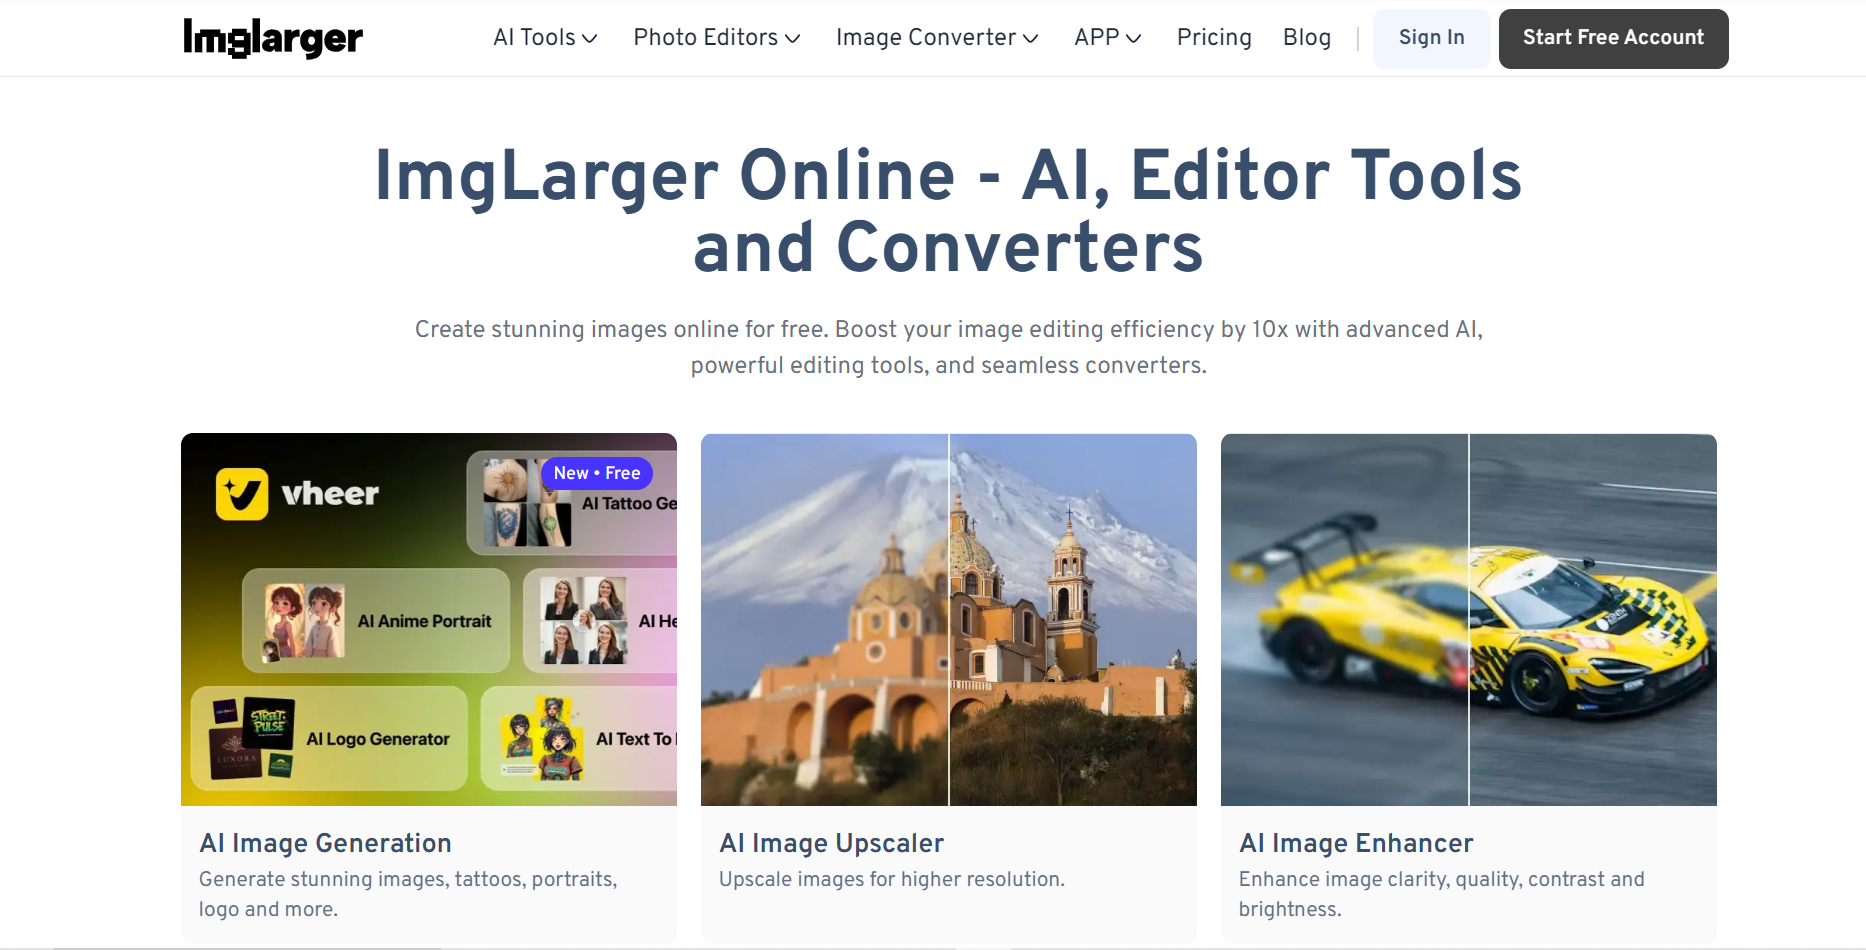This screenshot has width=1866, height=950.
Task: Click 'Create stunning images online for free' paragraph
Action: (948, 347)
